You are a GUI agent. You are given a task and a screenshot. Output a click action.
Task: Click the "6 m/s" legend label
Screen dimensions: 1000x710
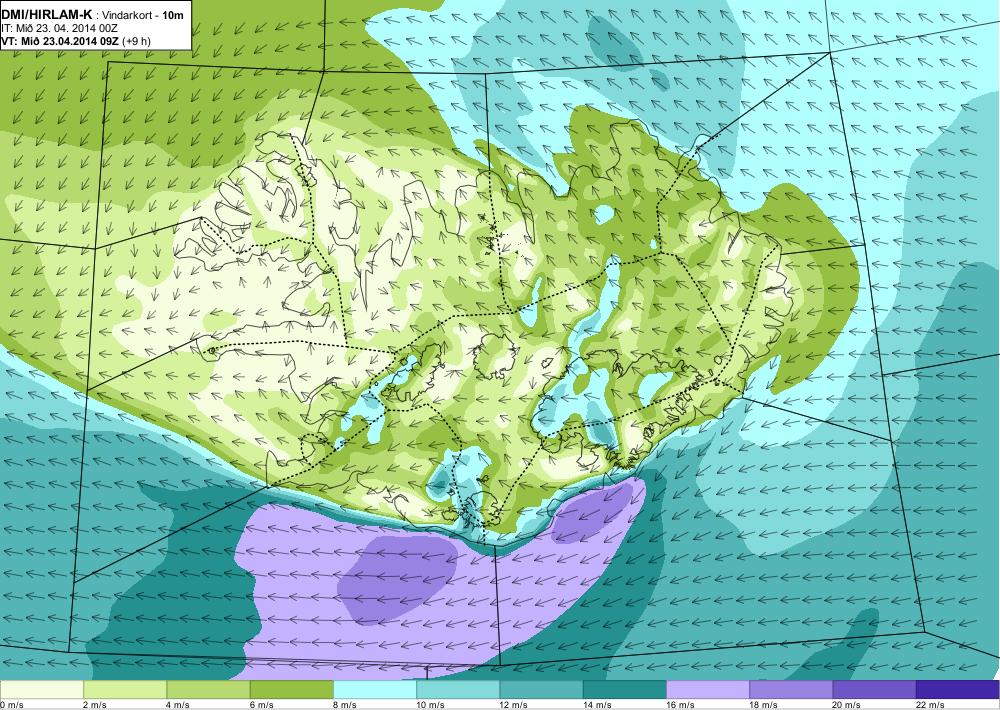[x=261, y=705]
